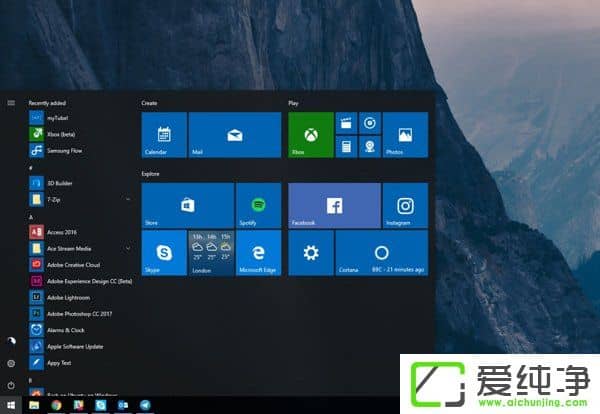600x414 pixels.
Task: Open the small Maps tile
Action: click(x=370, y=147)
